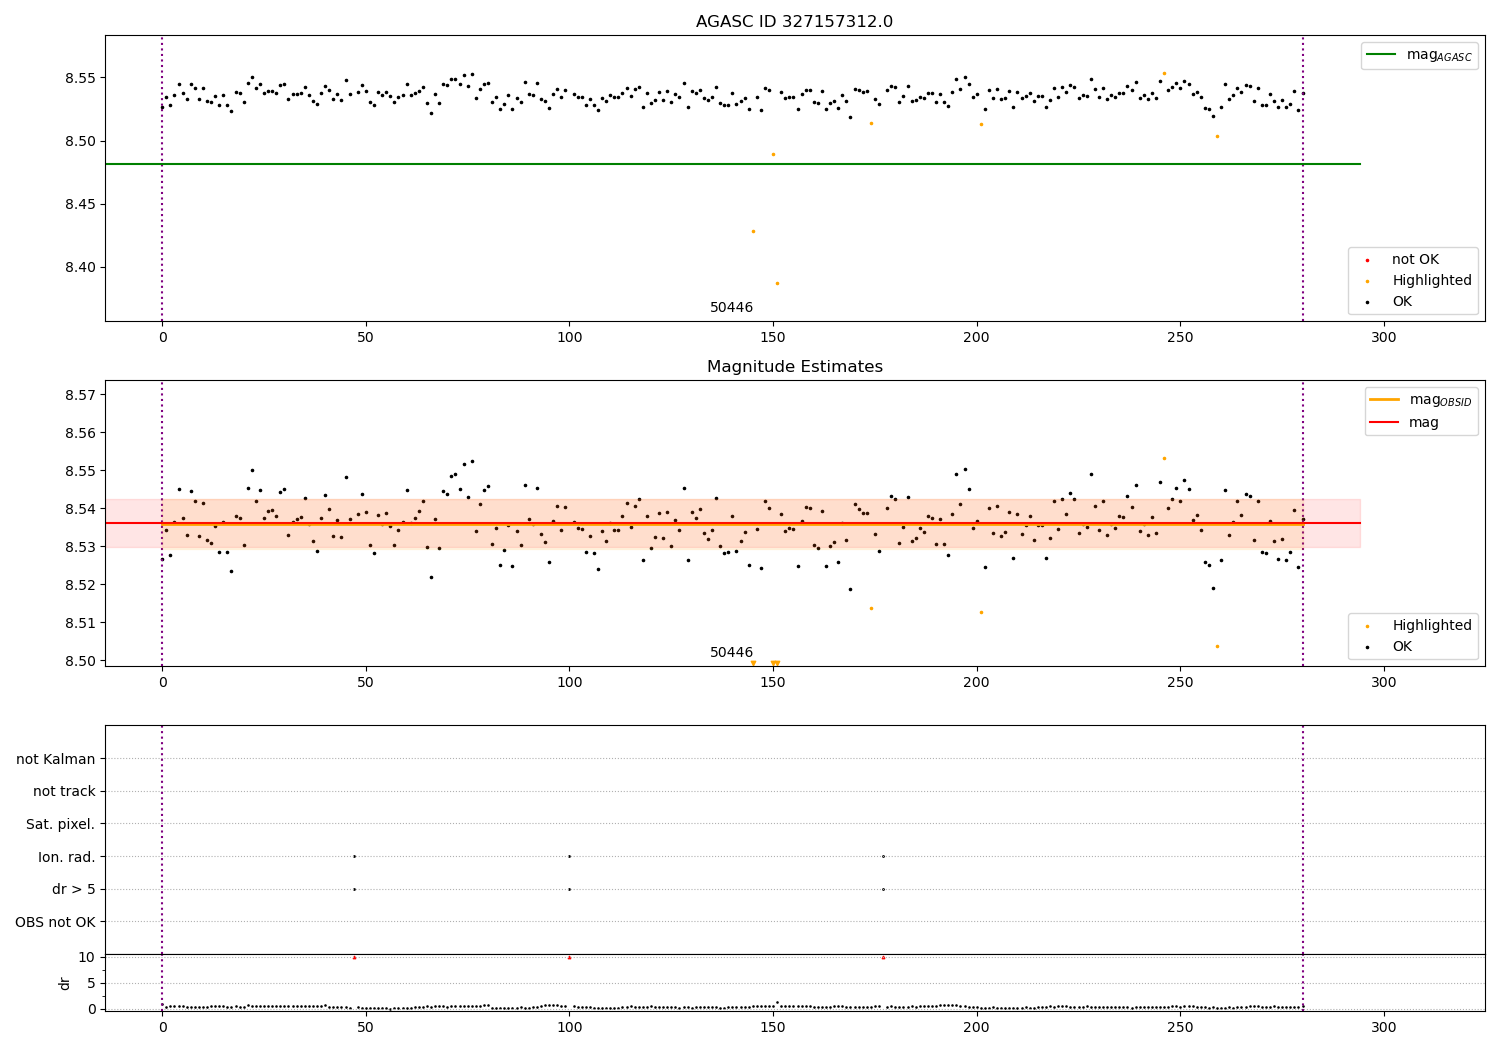The height and width of the screenshot is (1050, 1500).
Task: Click the 'not track' row label
Action: (x=64, y=791)
